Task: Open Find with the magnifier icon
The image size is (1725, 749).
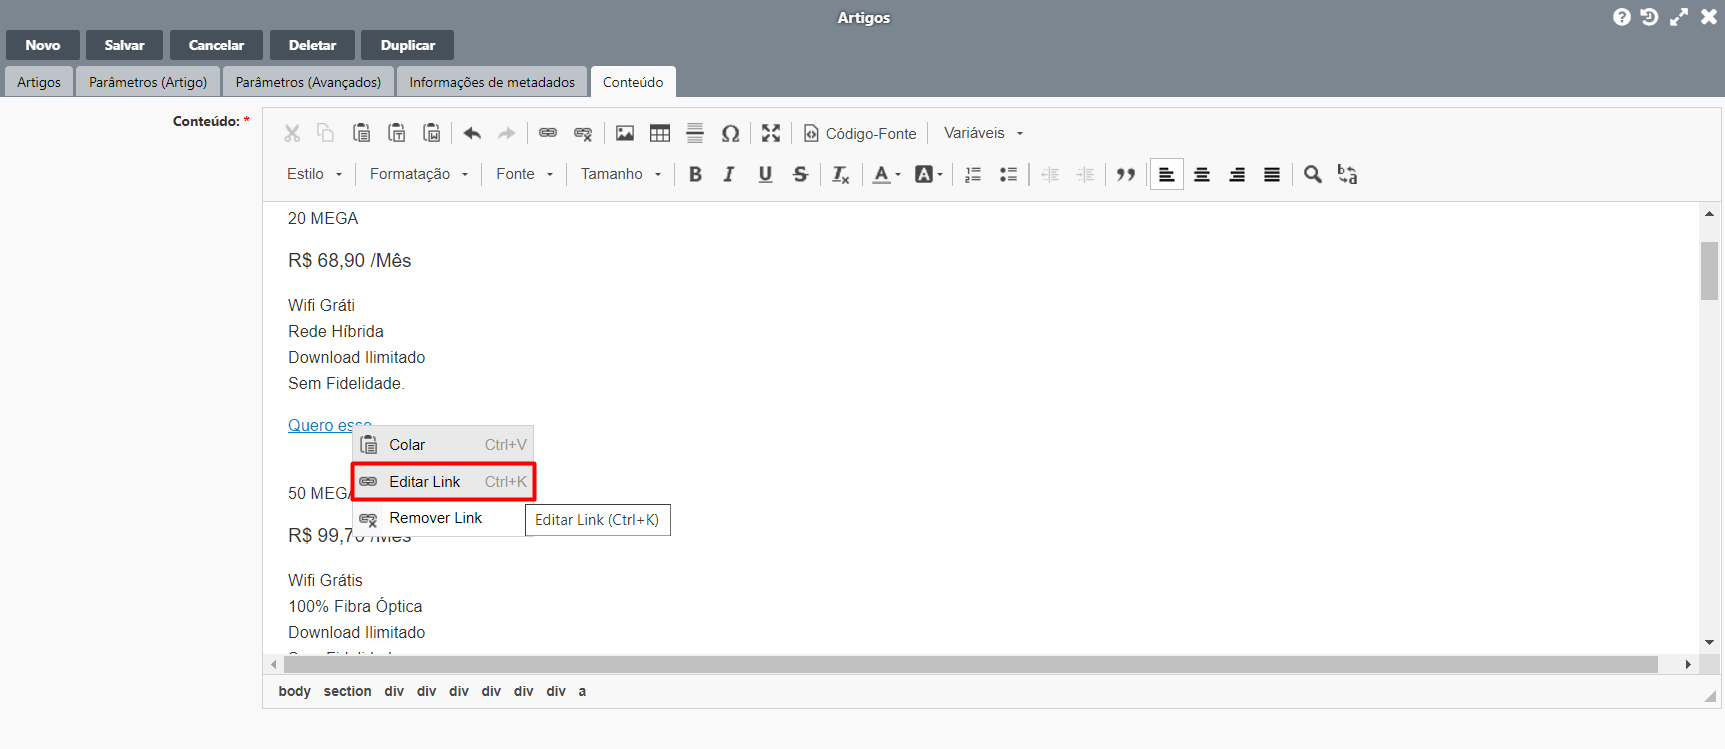Action: pos(1313,174)
